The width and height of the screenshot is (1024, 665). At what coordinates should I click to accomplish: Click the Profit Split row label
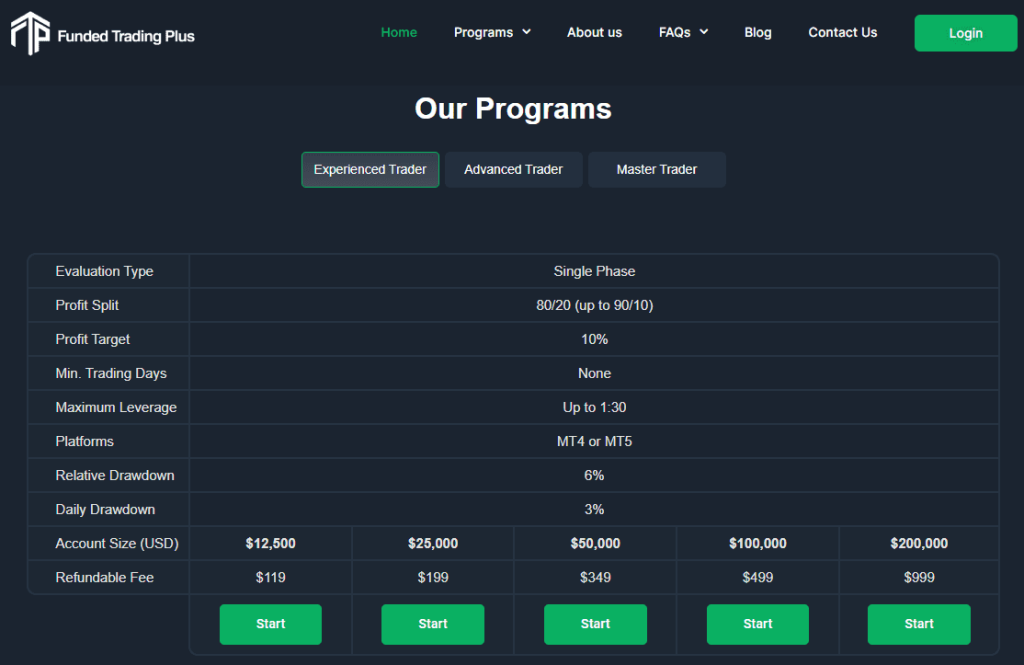point(87,305)
